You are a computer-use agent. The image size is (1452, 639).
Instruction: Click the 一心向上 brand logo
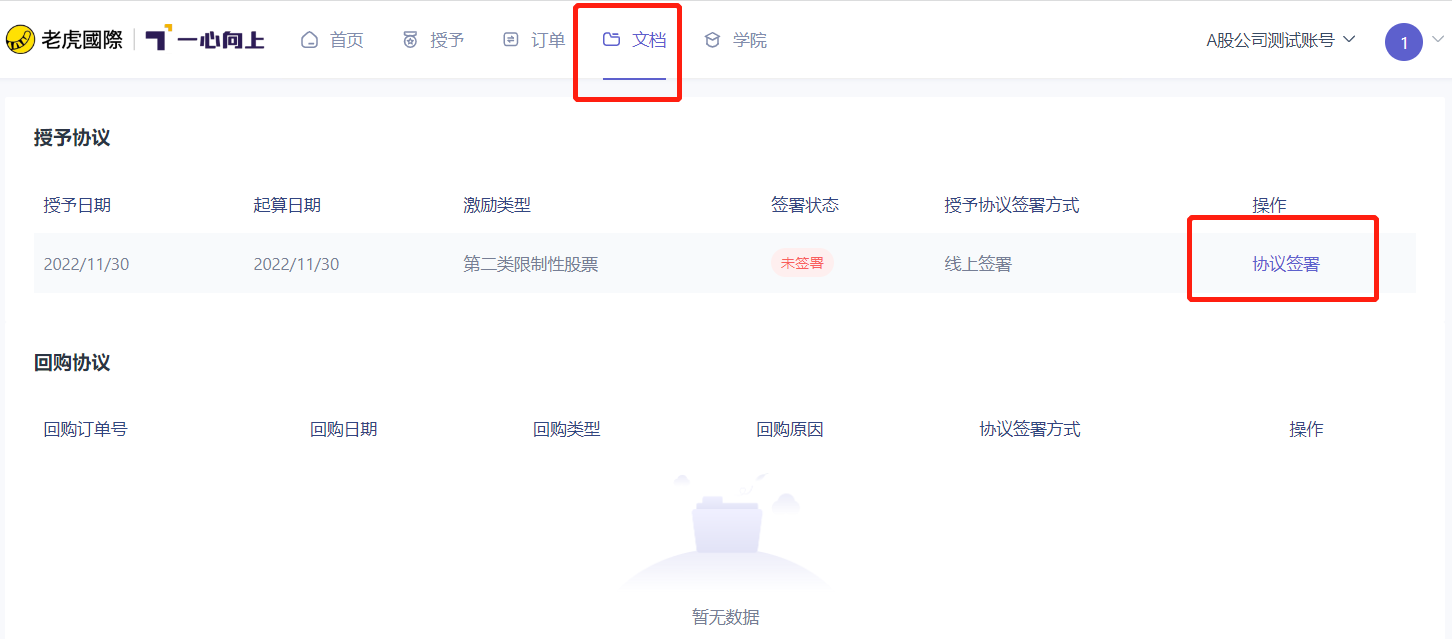[x=205, y=40]
